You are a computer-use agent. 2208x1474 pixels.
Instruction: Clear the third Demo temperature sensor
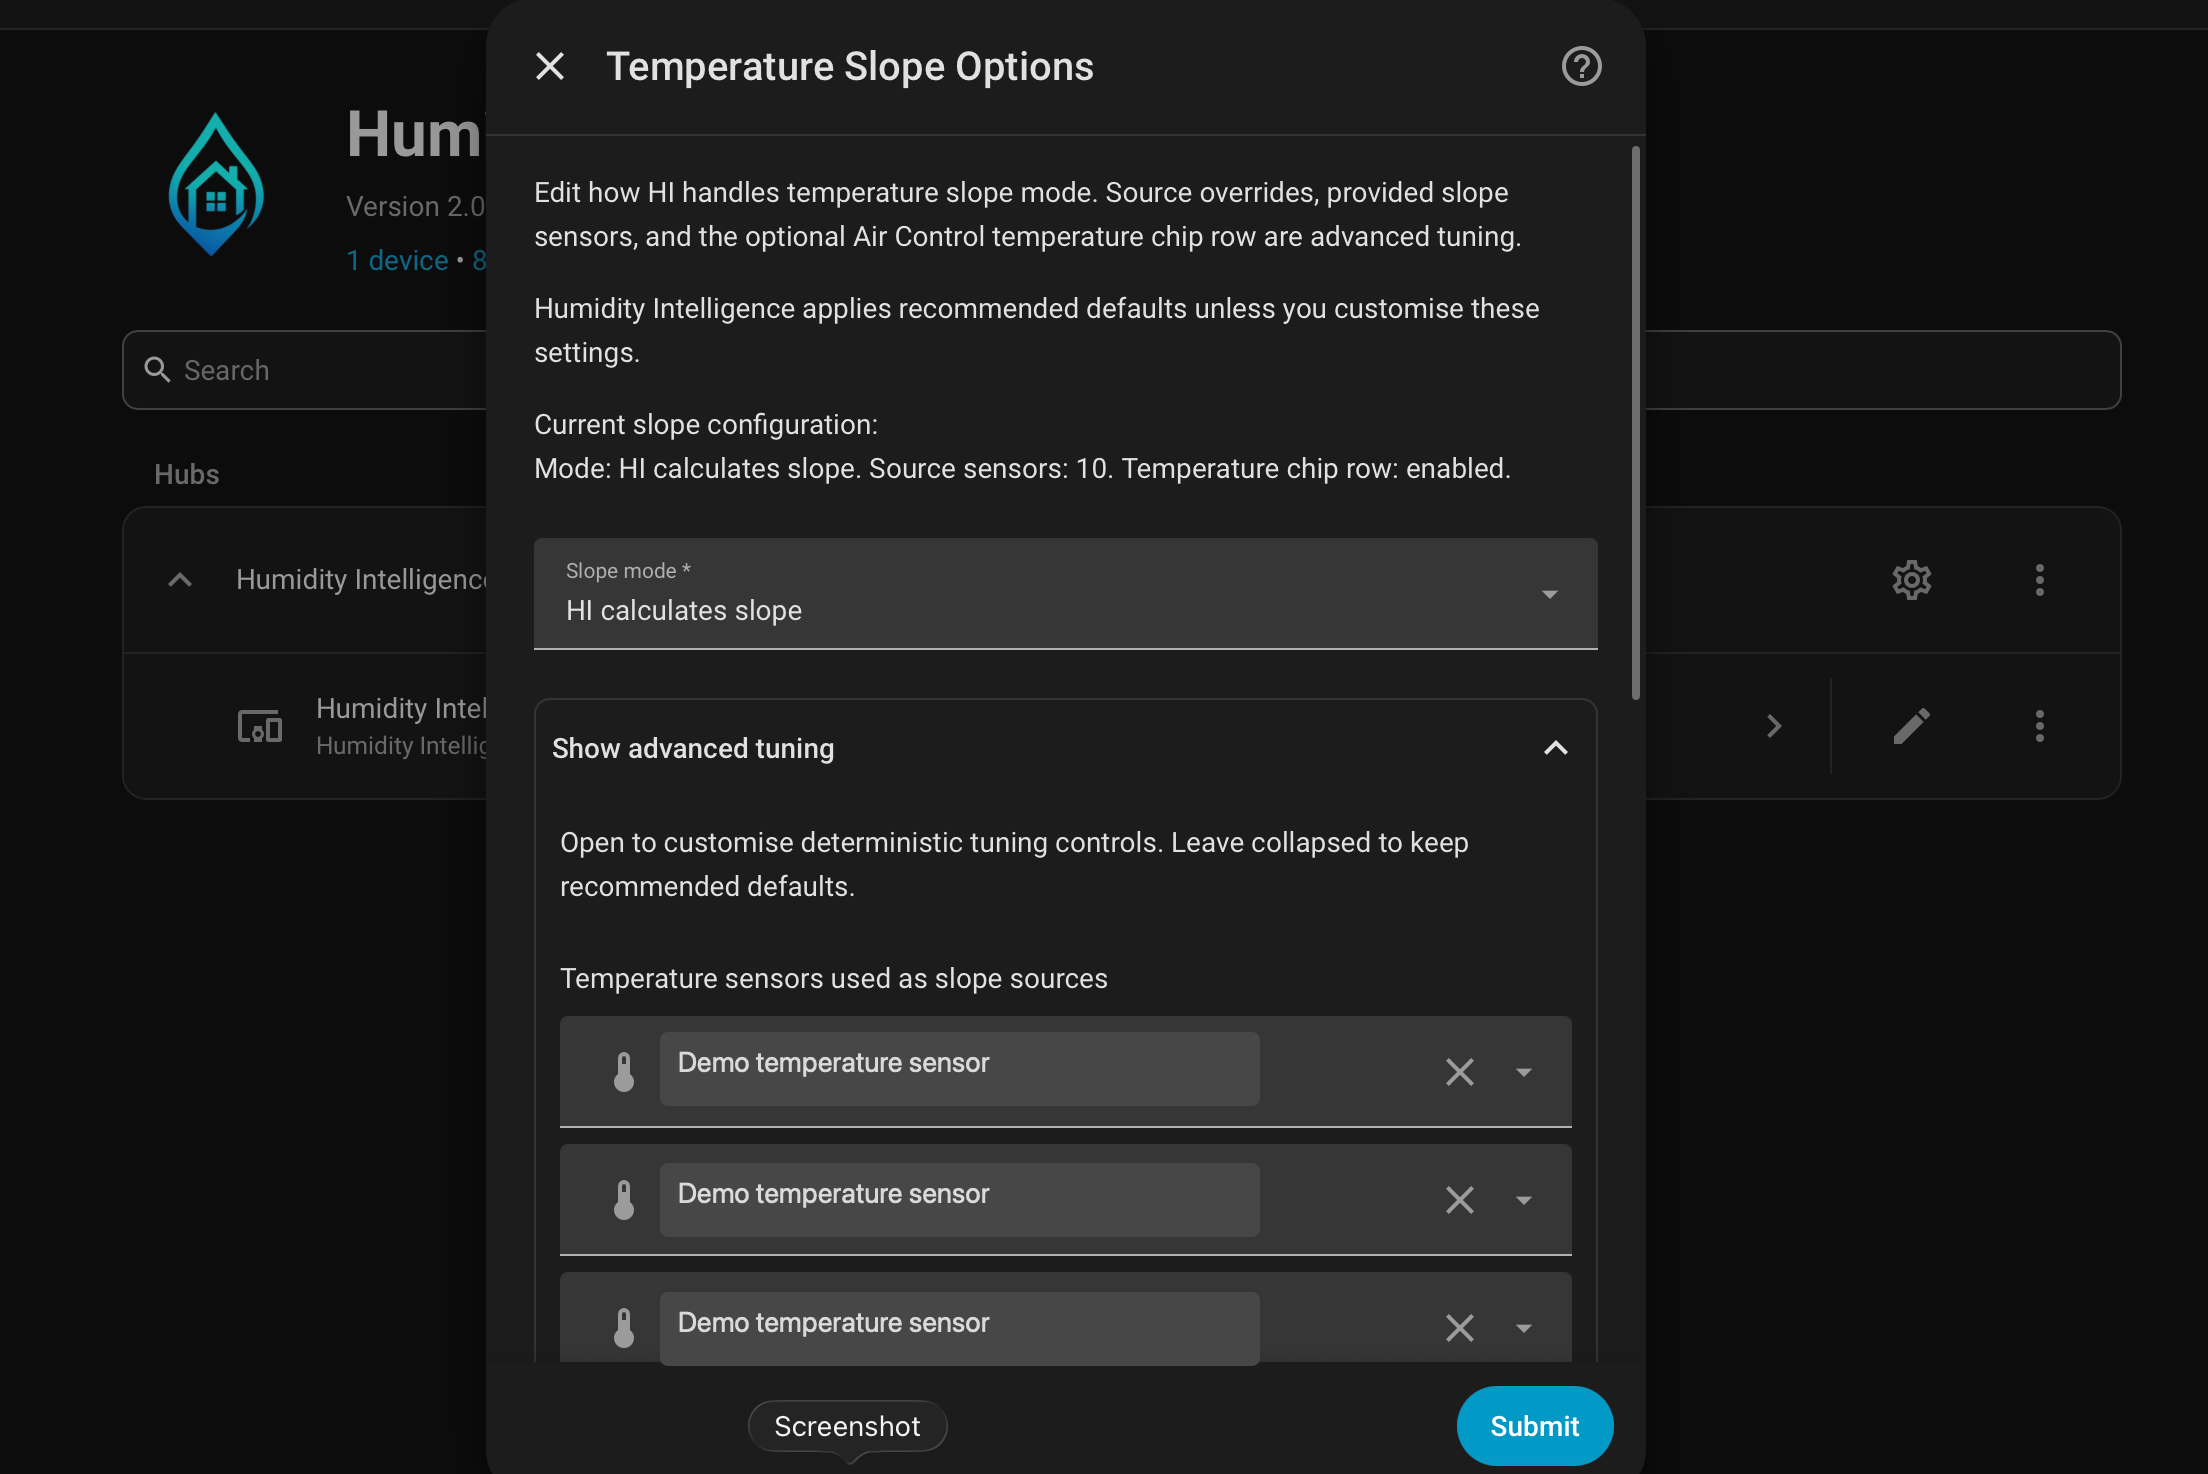(x=1459, y=1328)
